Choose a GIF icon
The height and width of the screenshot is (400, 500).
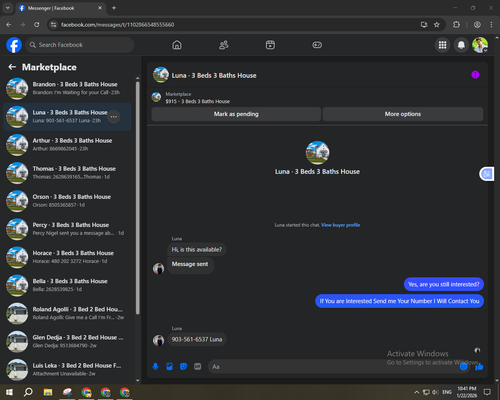[x=198, y=367]
